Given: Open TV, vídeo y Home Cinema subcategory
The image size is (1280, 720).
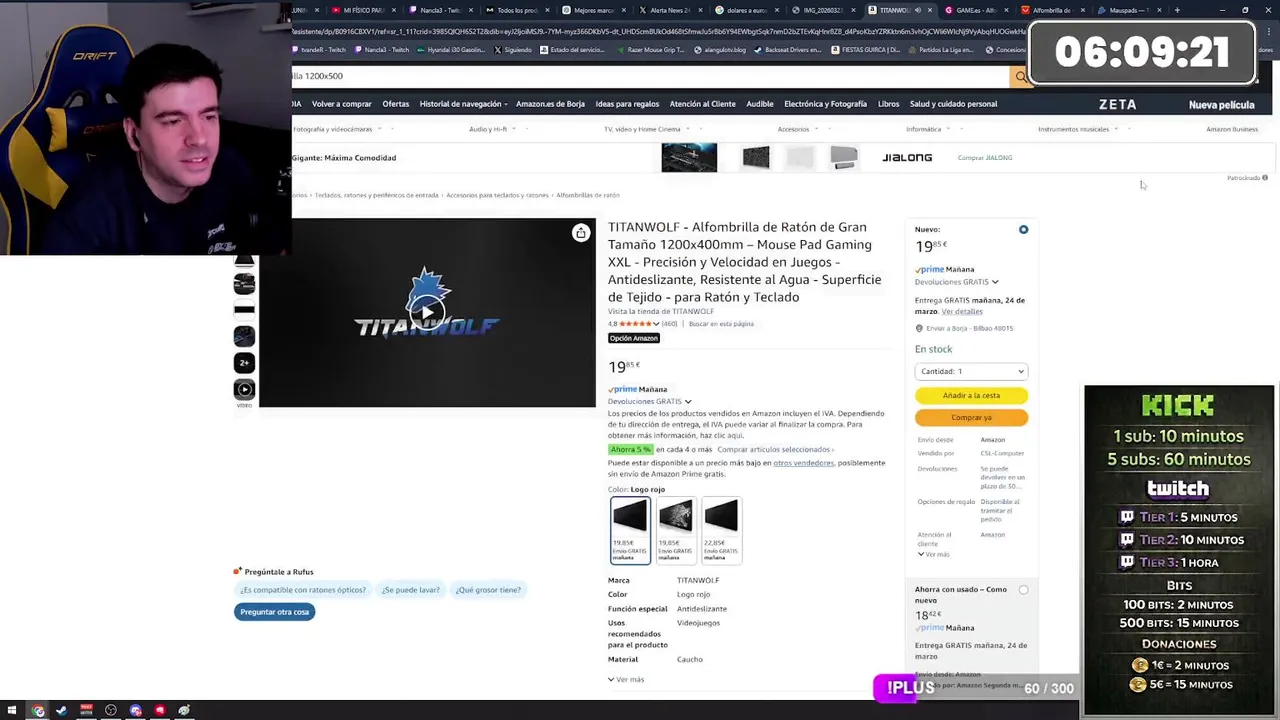Looking at the screenshot, I should (x=644, y=129).
